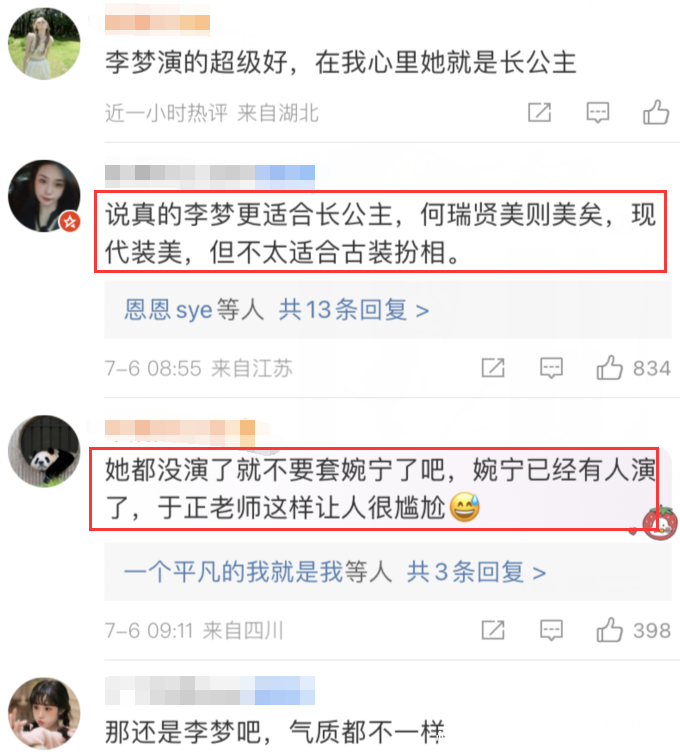
Task: Like the comment with 398 likes
Action: (609, 630)
